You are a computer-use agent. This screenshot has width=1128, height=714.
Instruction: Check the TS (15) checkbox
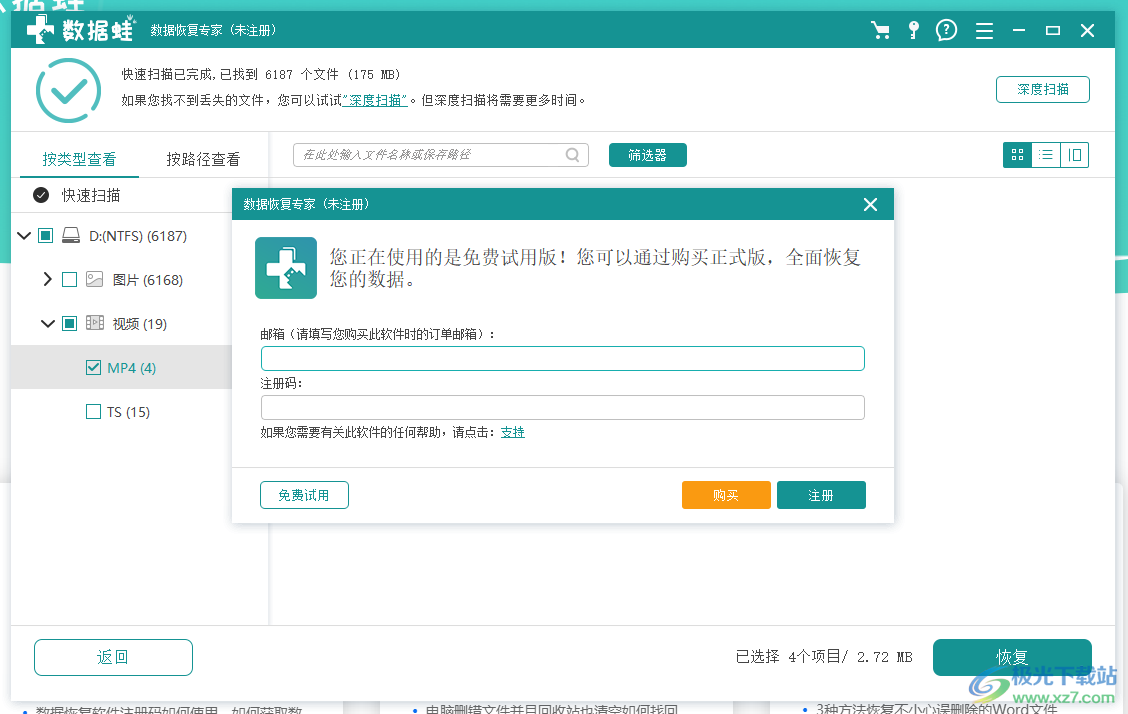[94, 411]
